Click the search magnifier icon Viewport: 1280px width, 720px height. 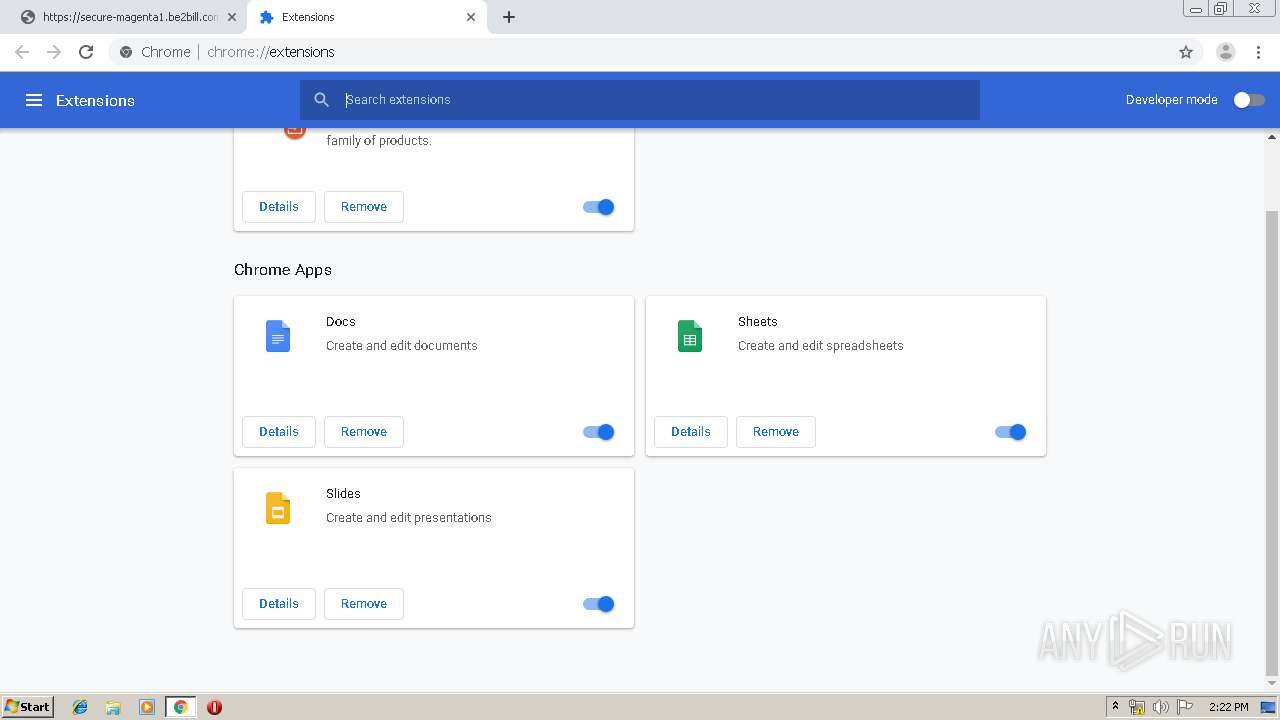pyautogui.click(x=321, y=100)
